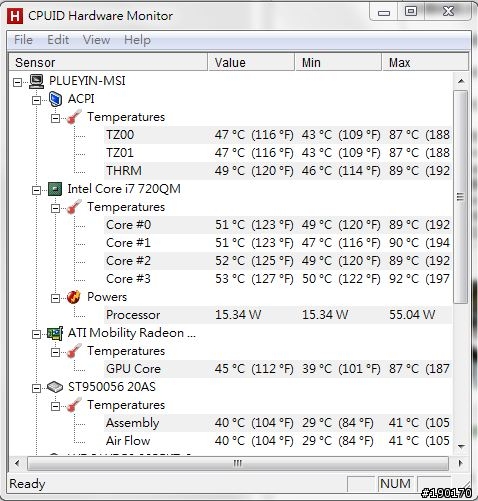This screenshot has width=478, height=501.
Task: Collapse ATI Radeon Temperatures group
Action: coord(55,352)
